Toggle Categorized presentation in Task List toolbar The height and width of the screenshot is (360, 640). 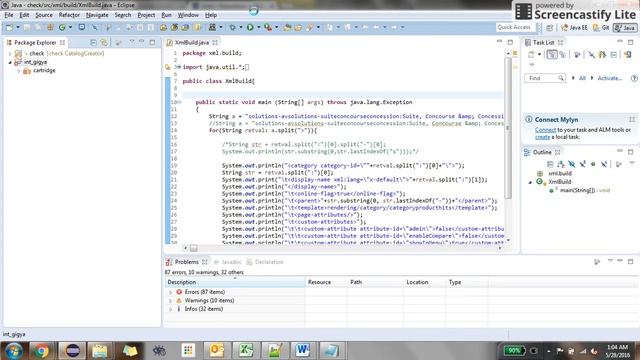(552, 55)
